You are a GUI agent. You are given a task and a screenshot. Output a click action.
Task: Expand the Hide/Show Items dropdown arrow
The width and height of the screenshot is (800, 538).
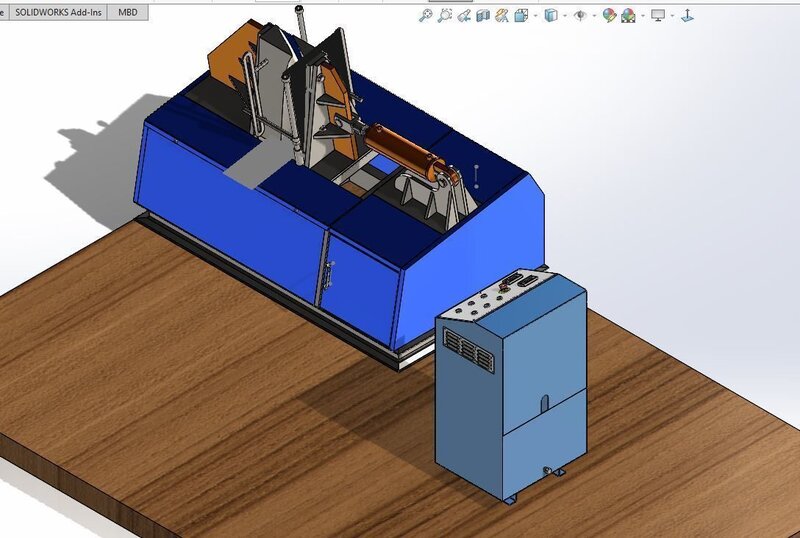click(x=593, y=16)
